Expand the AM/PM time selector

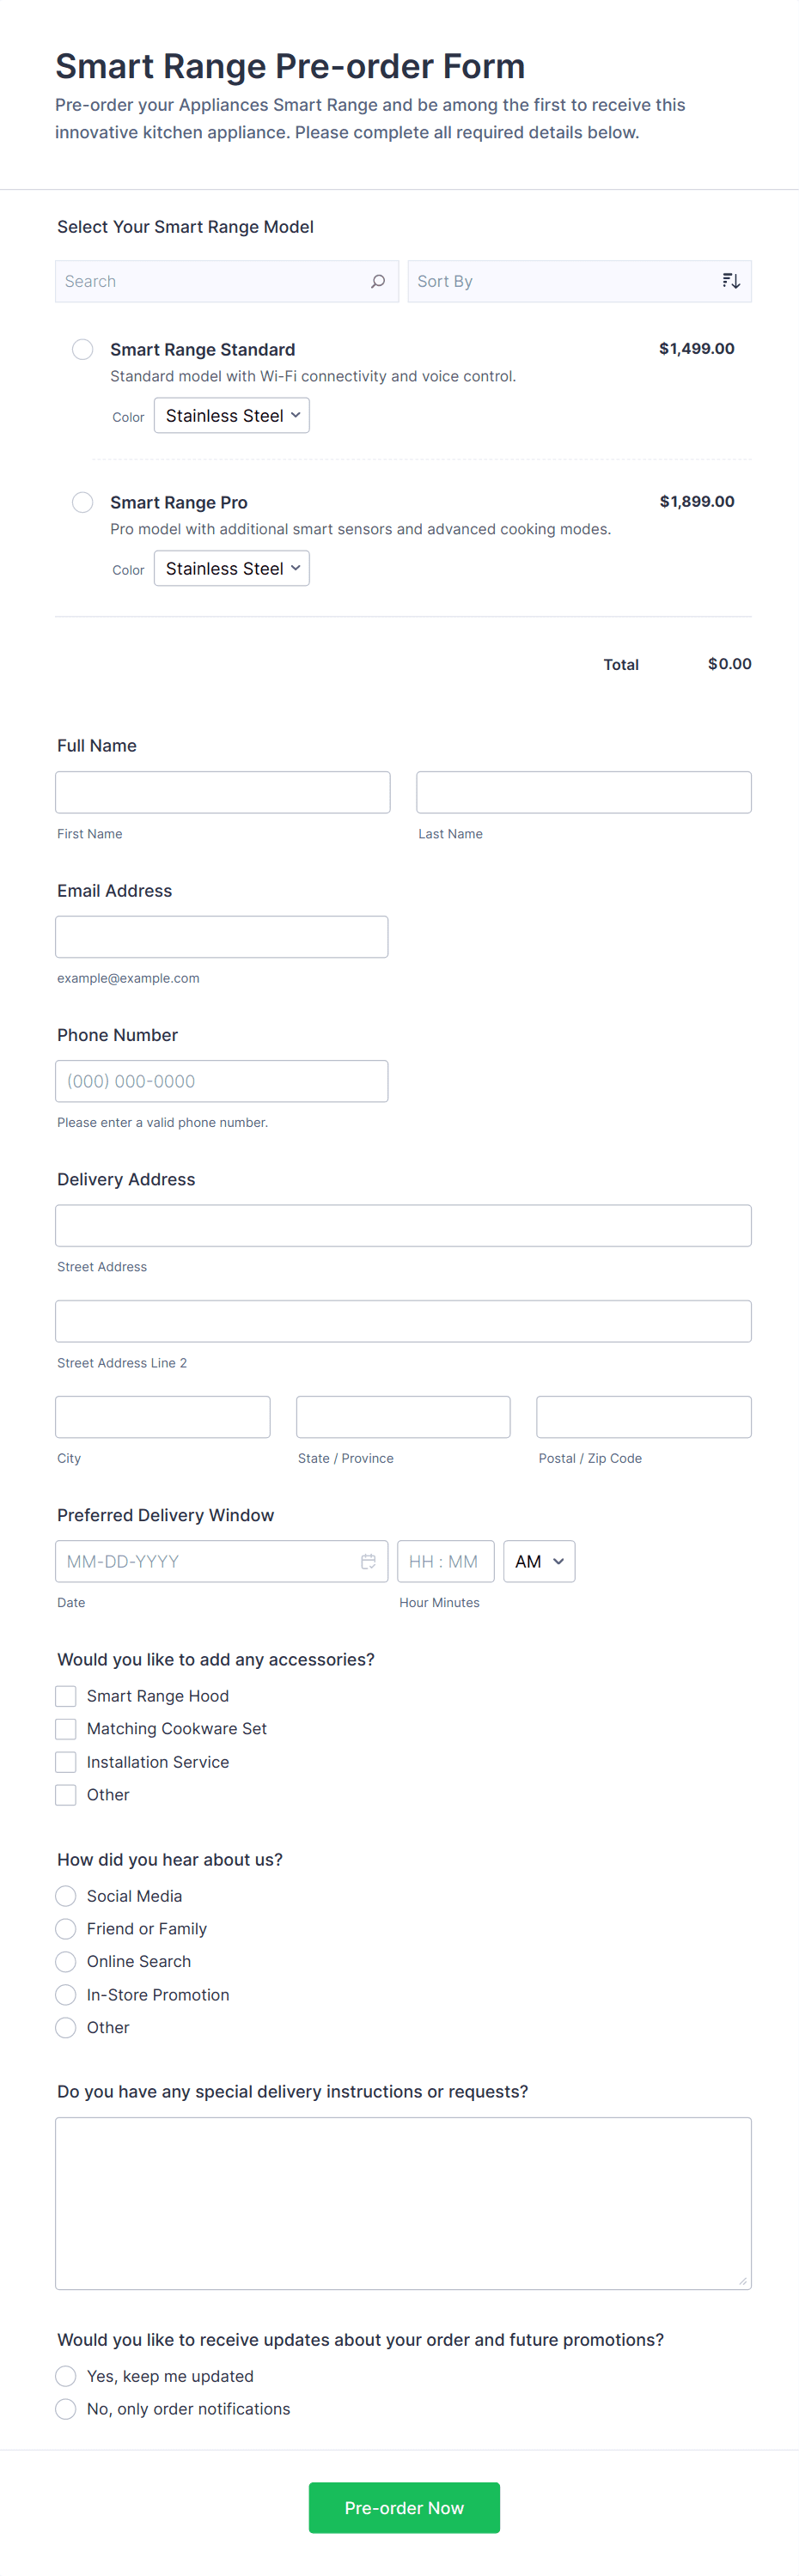[x=539, y=1561]
